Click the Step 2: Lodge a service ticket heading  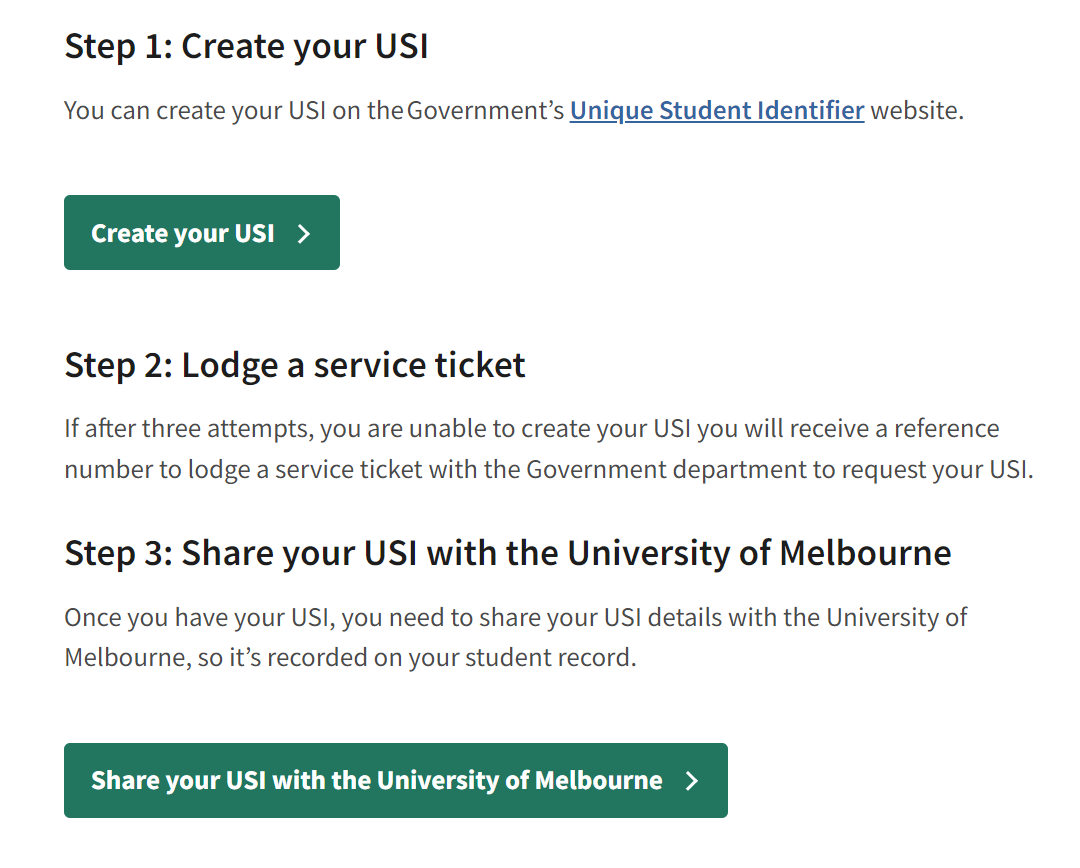pos(295,365)
